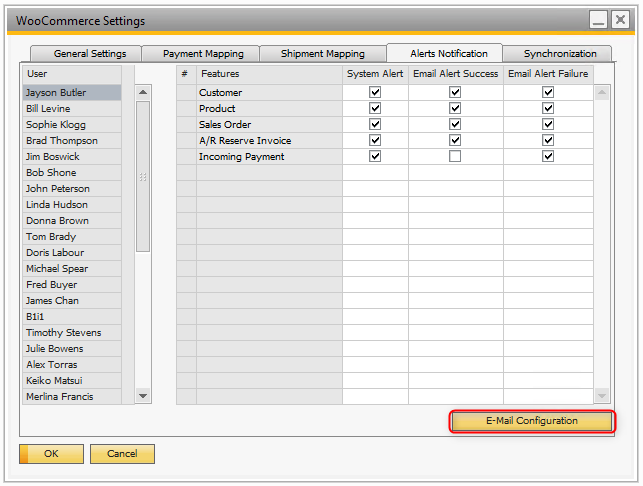
Task: Click E-Mail Configuration button
Action: click(x=531, y=421)
